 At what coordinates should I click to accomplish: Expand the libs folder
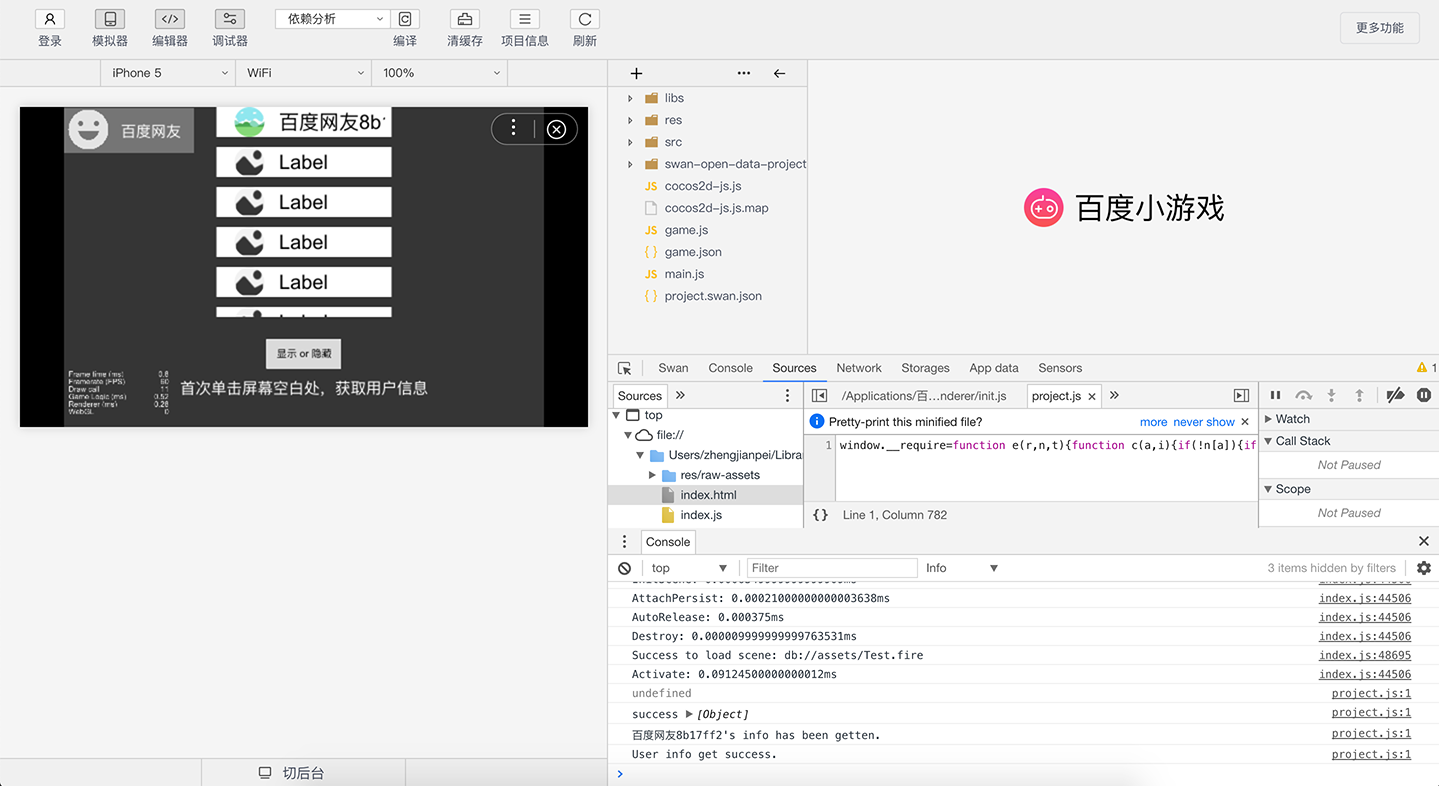coord(630,98)
